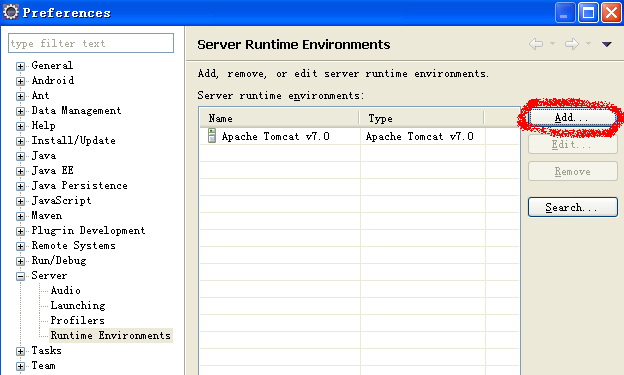This screenshot has width=624, height=375.
Task: Collapse the Server tree node
Action: [20, 276]
